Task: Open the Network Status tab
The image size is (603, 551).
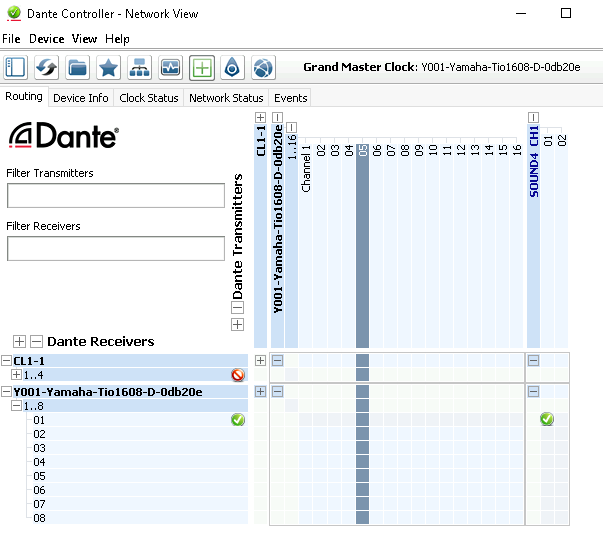Action: [x=226, y=98]
